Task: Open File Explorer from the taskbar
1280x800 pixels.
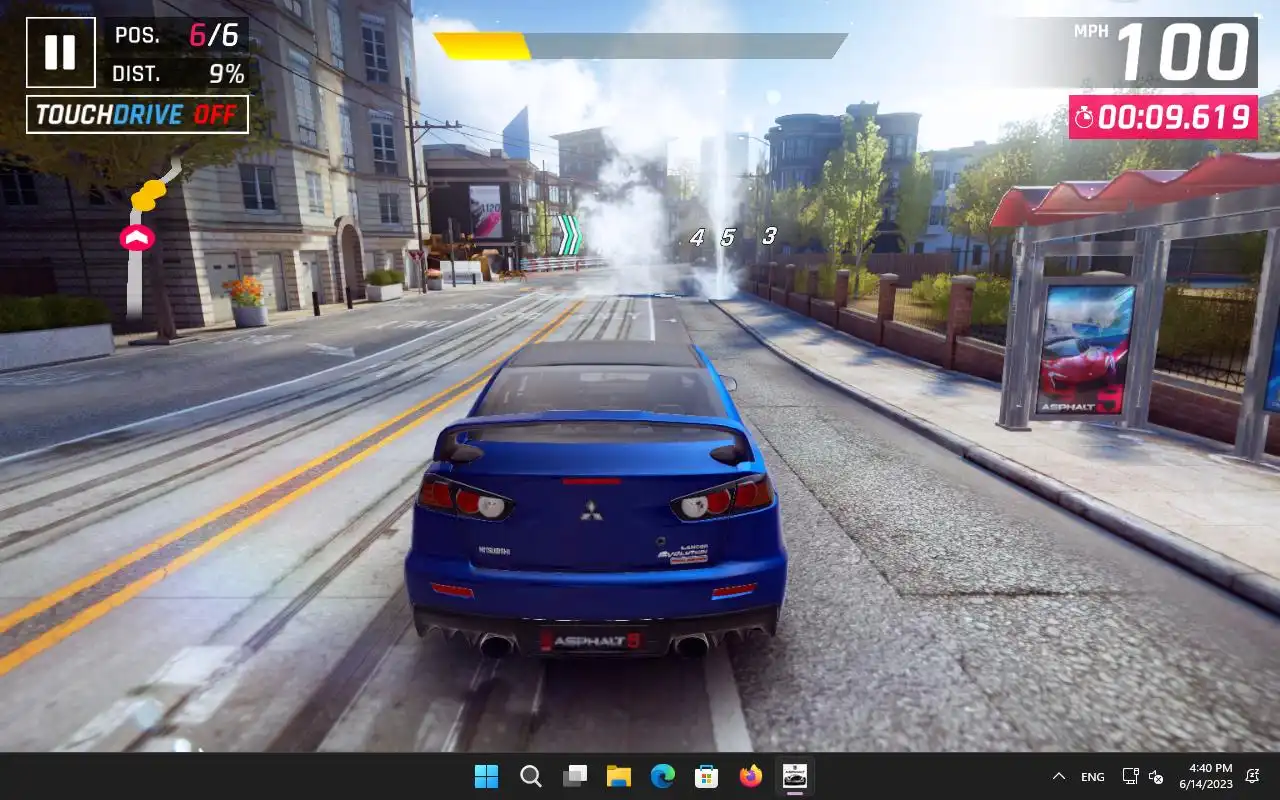Action: click(619, 776)
